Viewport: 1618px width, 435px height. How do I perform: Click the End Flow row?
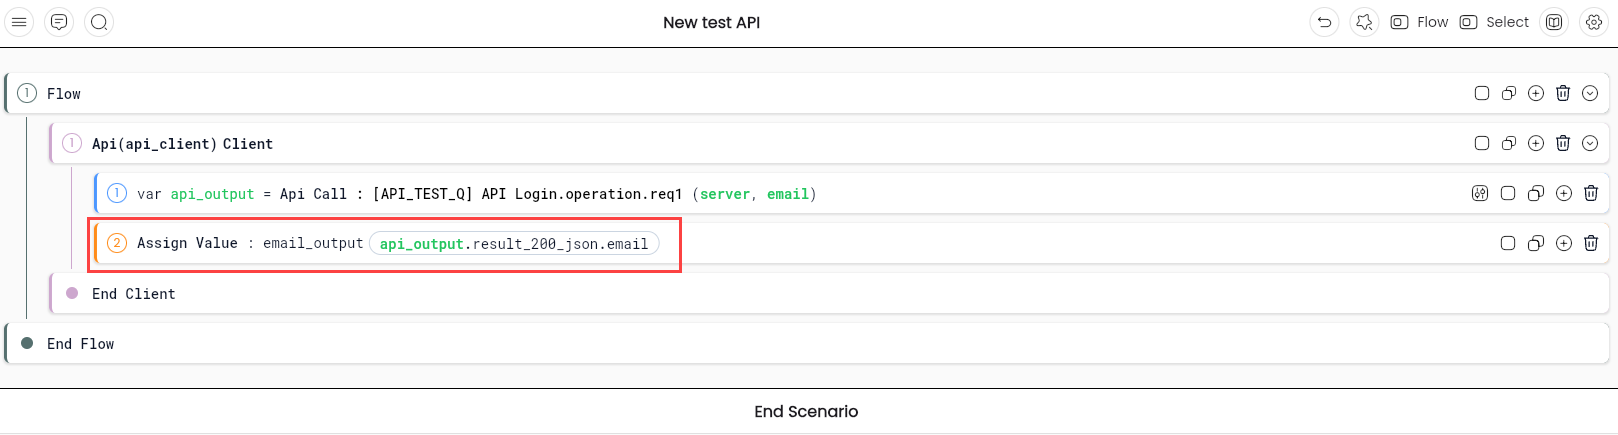[806, 343]
